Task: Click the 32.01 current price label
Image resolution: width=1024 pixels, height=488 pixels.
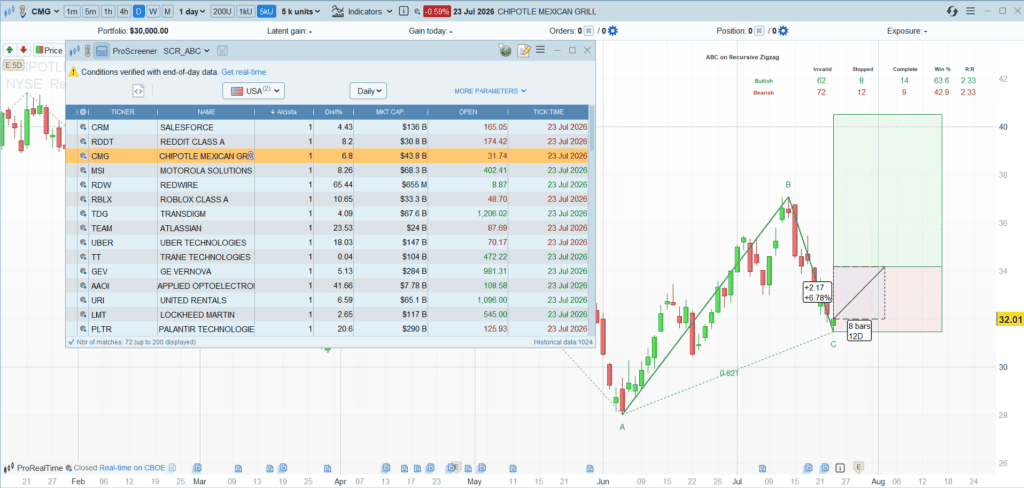Action: coord(1010,319)
